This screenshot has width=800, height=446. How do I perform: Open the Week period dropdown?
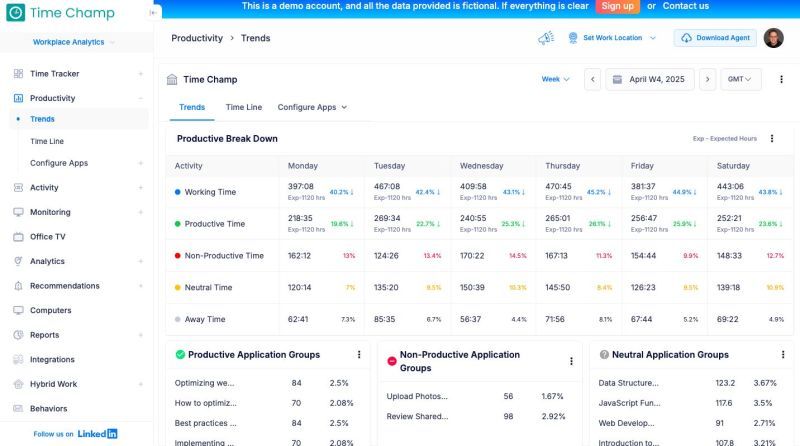coord(555,79)
